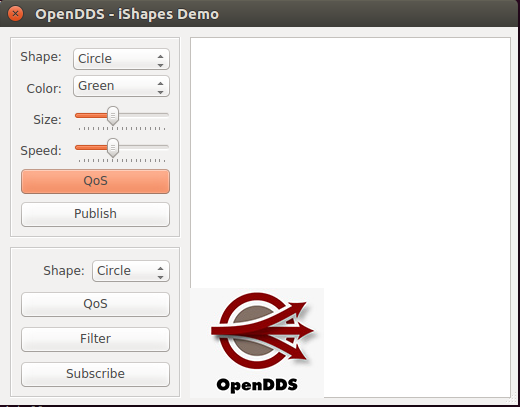
Task: Click the Publish button
Action: click(95, 214)
